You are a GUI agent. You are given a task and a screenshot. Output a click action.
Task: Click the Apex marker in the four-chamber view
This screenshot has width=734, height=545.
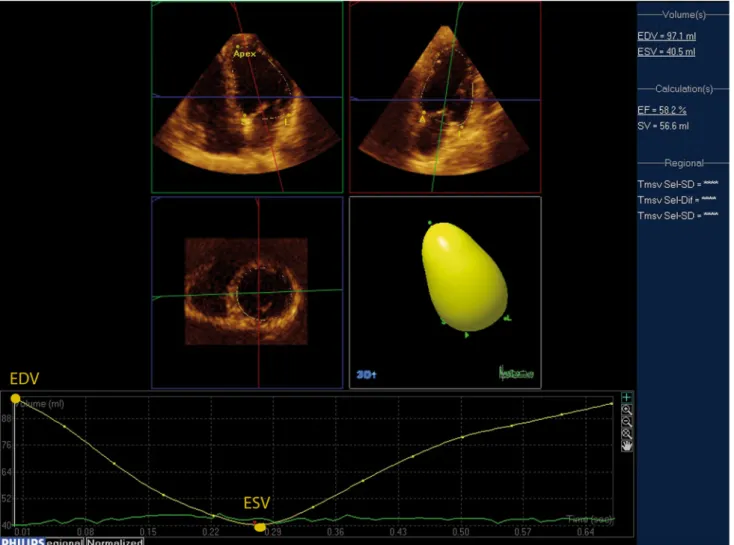pos(244,53)
